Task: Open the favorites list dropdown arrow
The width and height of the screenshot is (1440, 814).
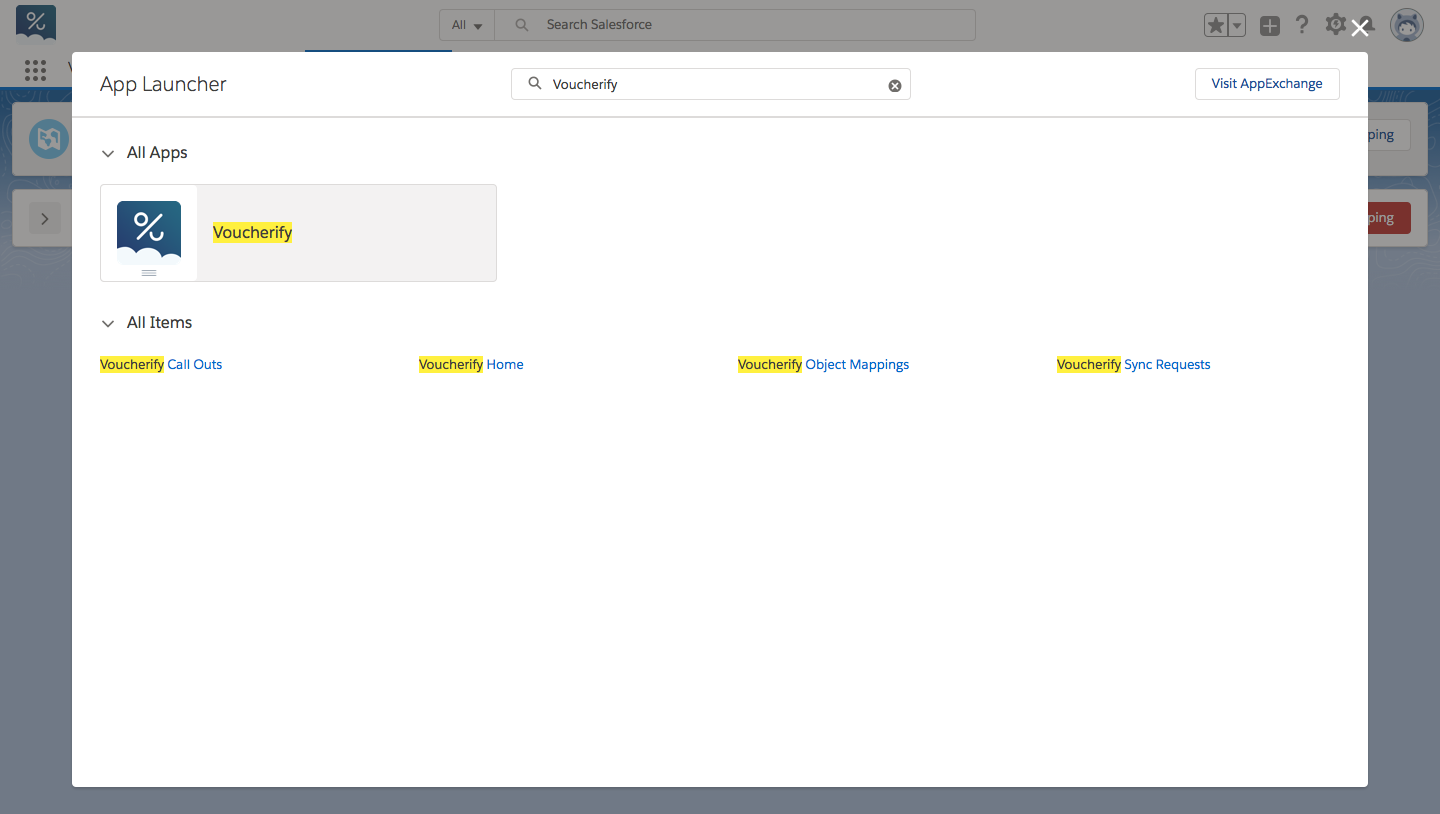Action: coord(1236,25)
